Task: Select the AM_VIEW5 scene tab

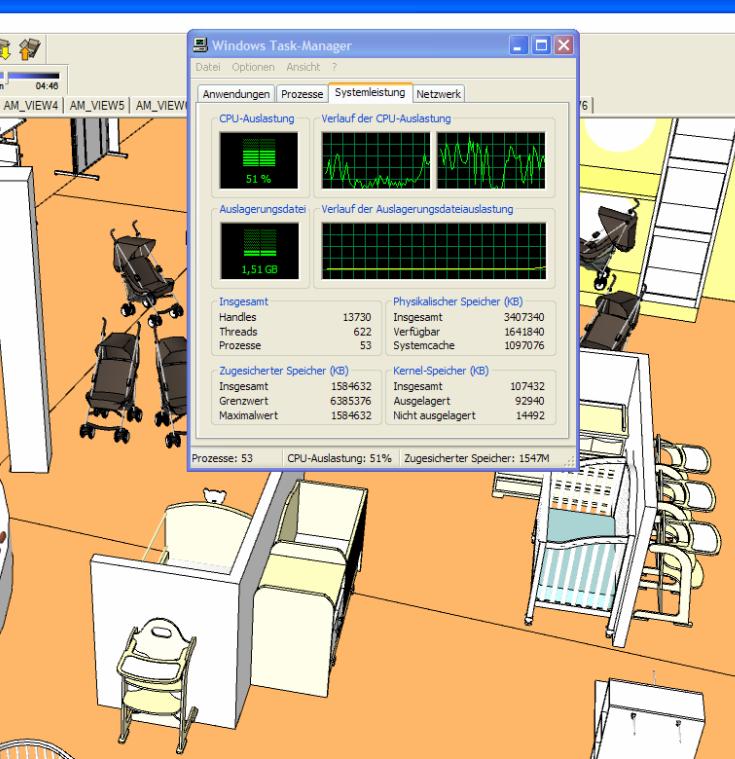Action: pos(97,106)
